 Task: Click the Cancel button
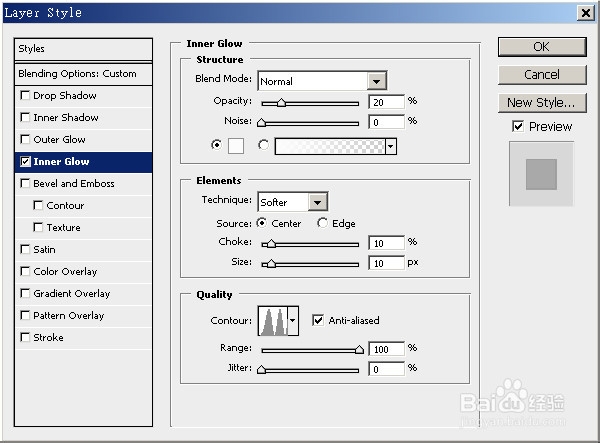click(x=542, y=75)
